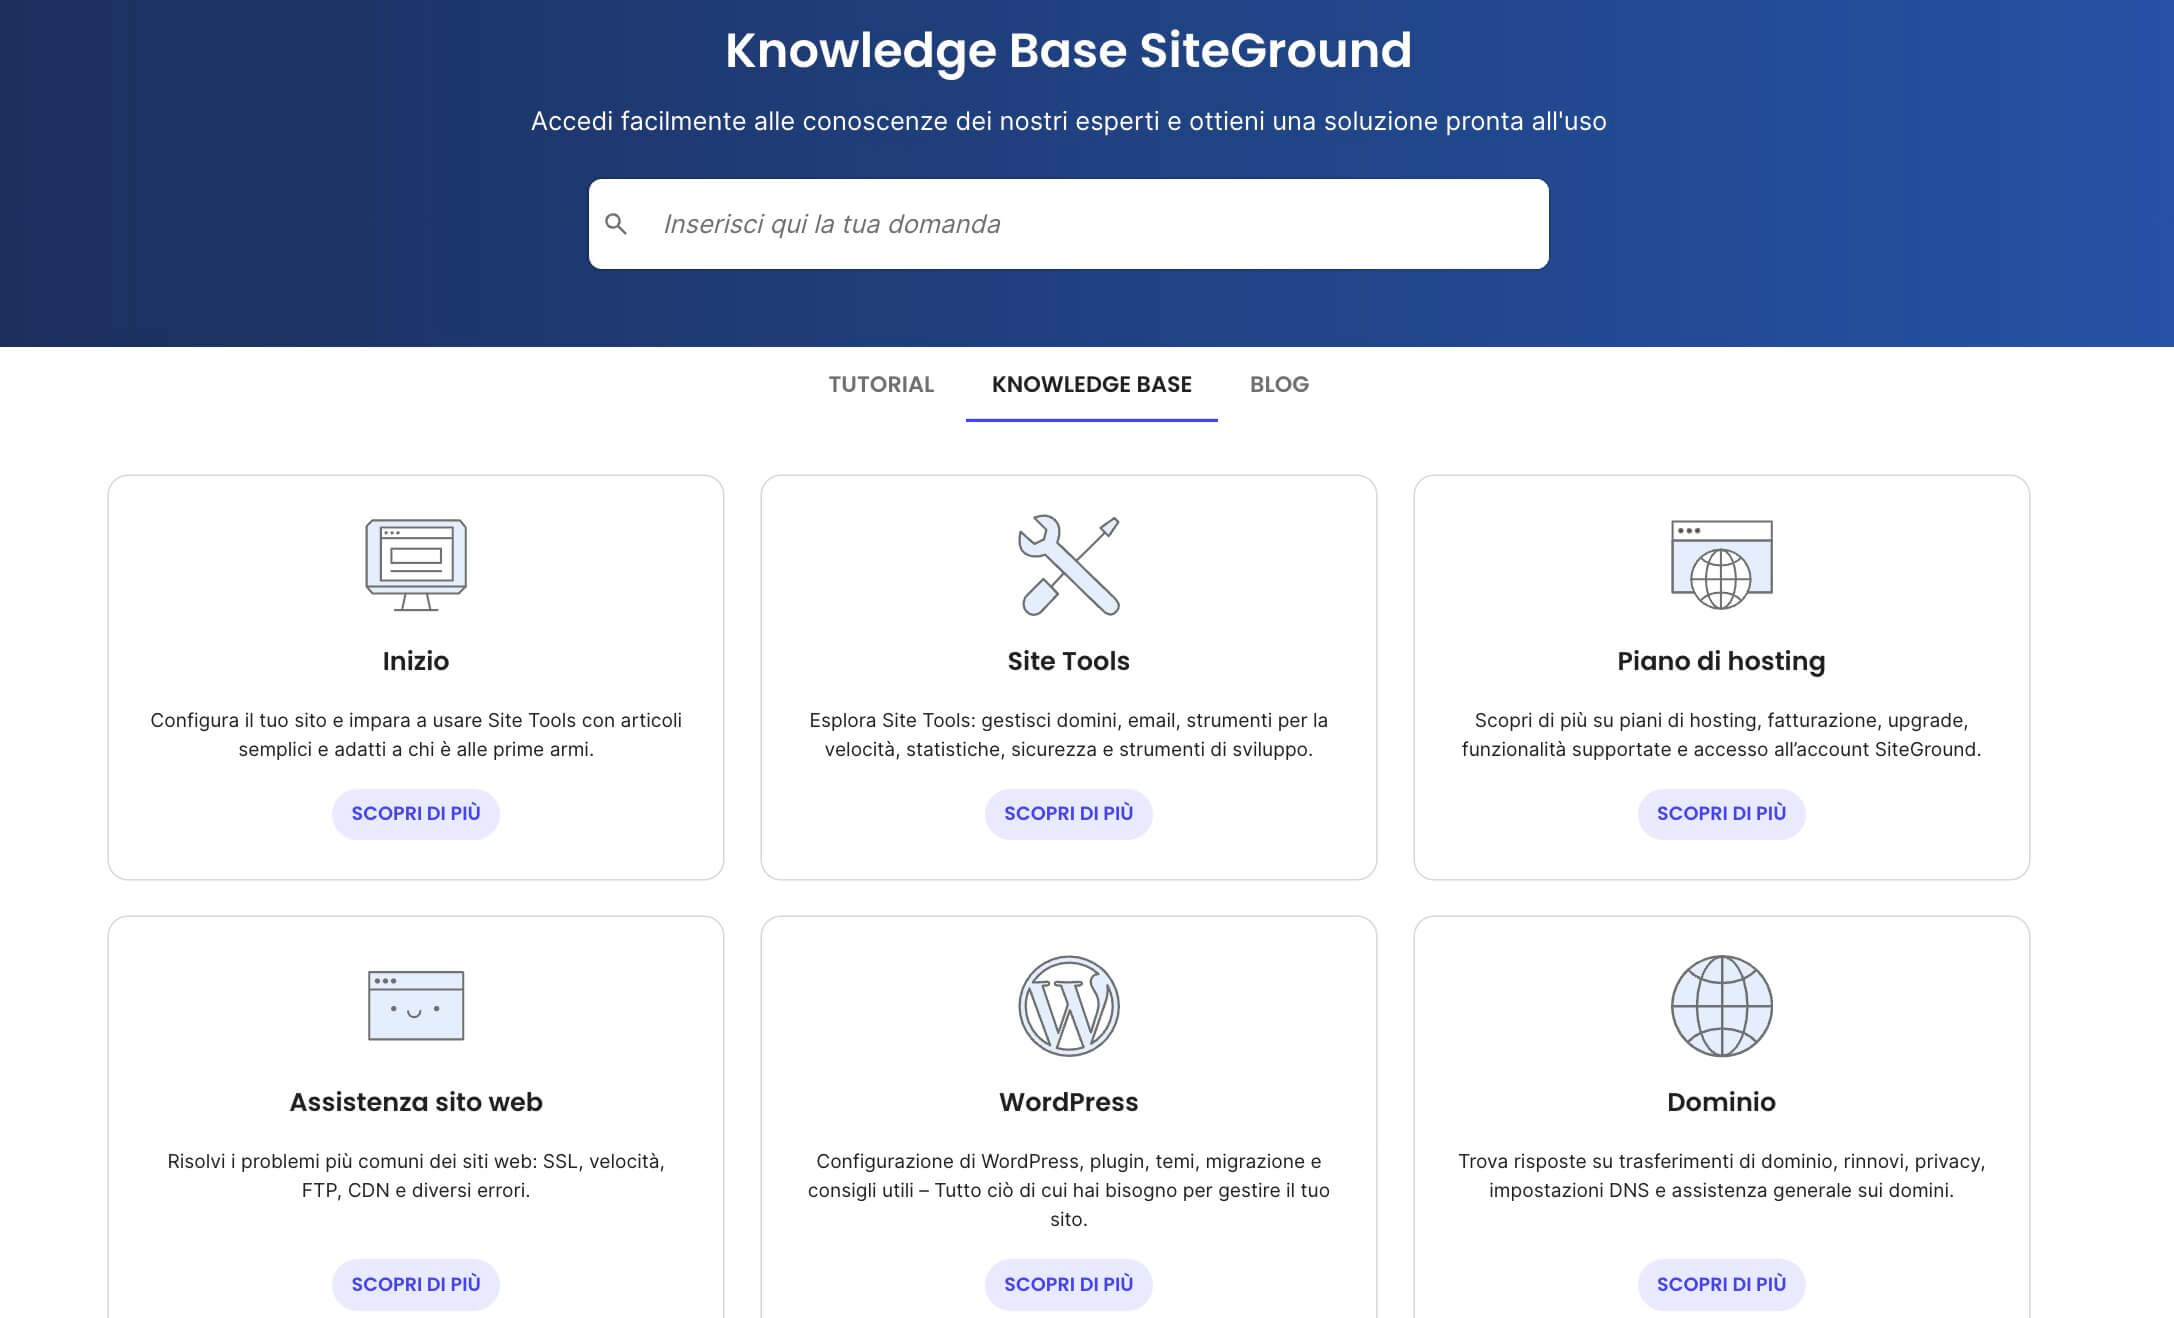Open Scopri di più for WordPress
The width and height of the screenshot is (2174, 1318).
[1068, 1284]
